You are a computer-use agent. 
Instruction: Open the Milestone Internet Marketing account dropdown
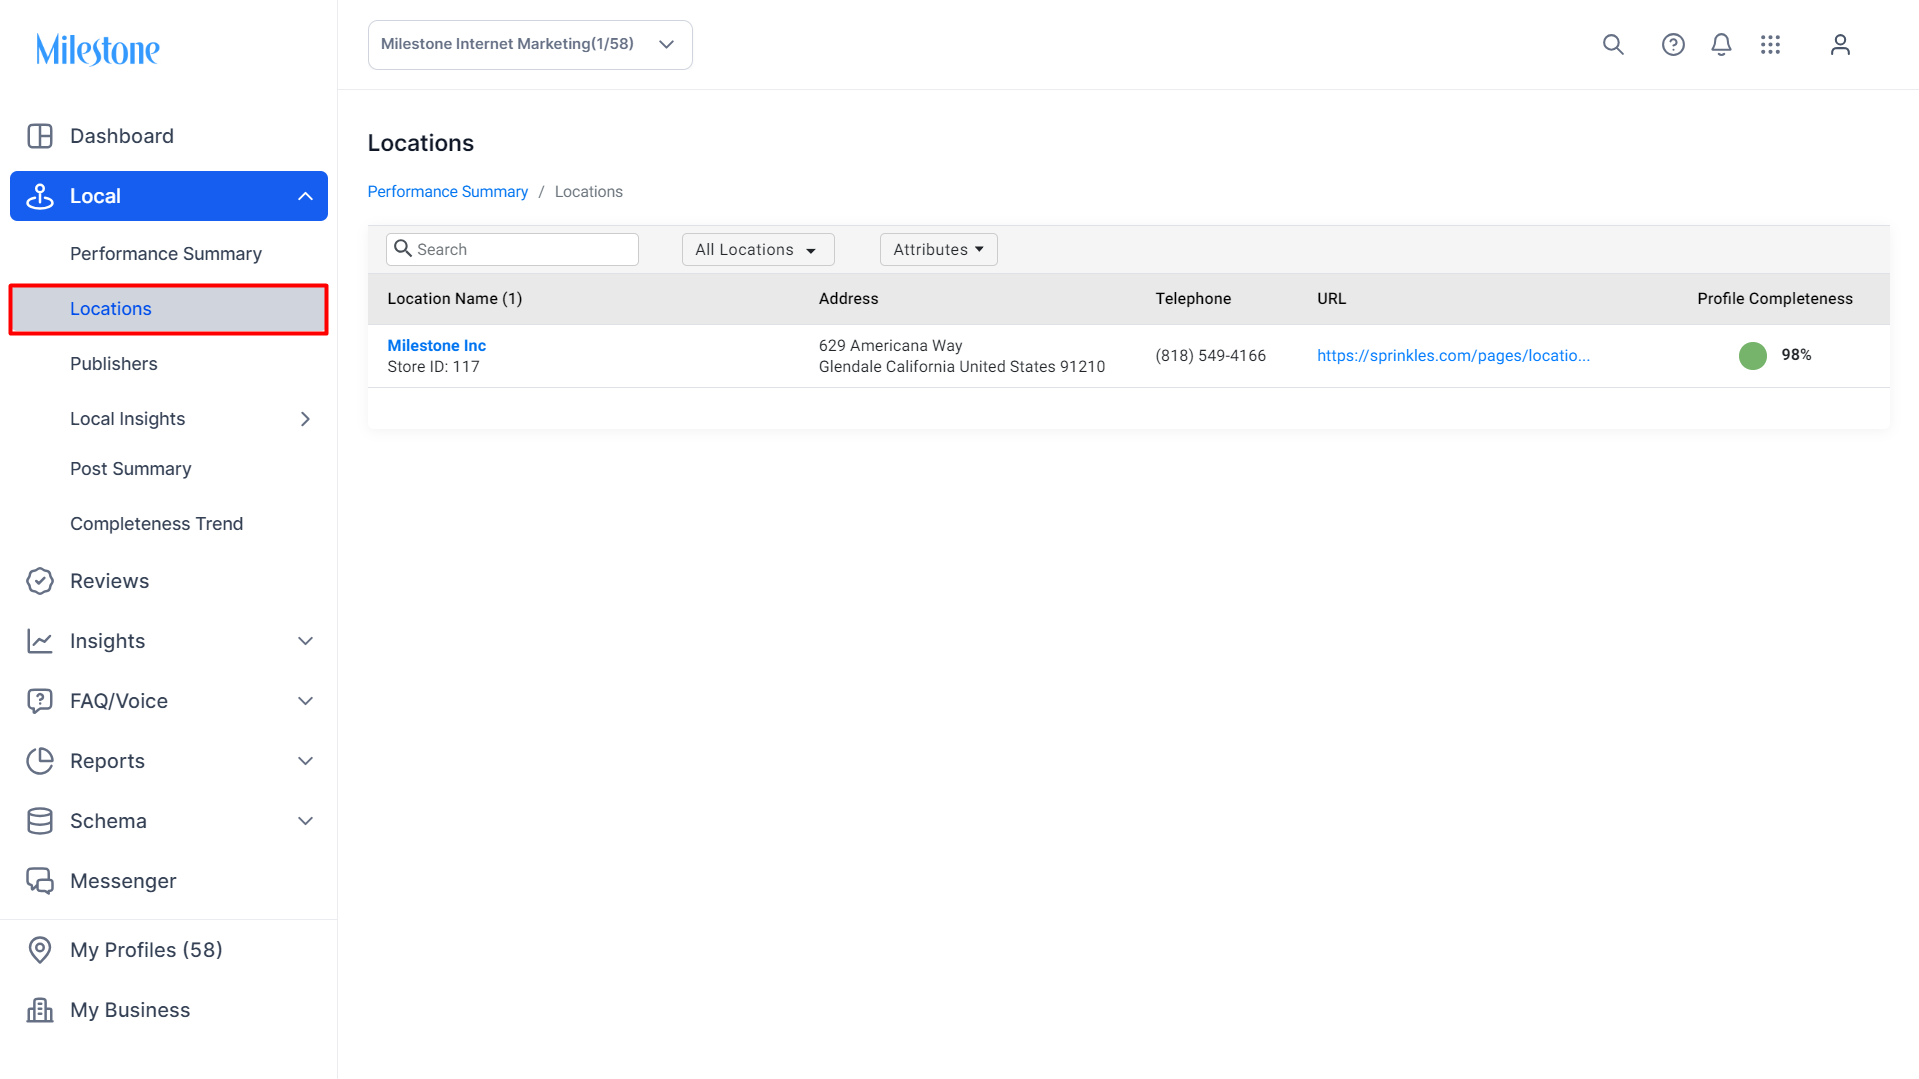530,45
